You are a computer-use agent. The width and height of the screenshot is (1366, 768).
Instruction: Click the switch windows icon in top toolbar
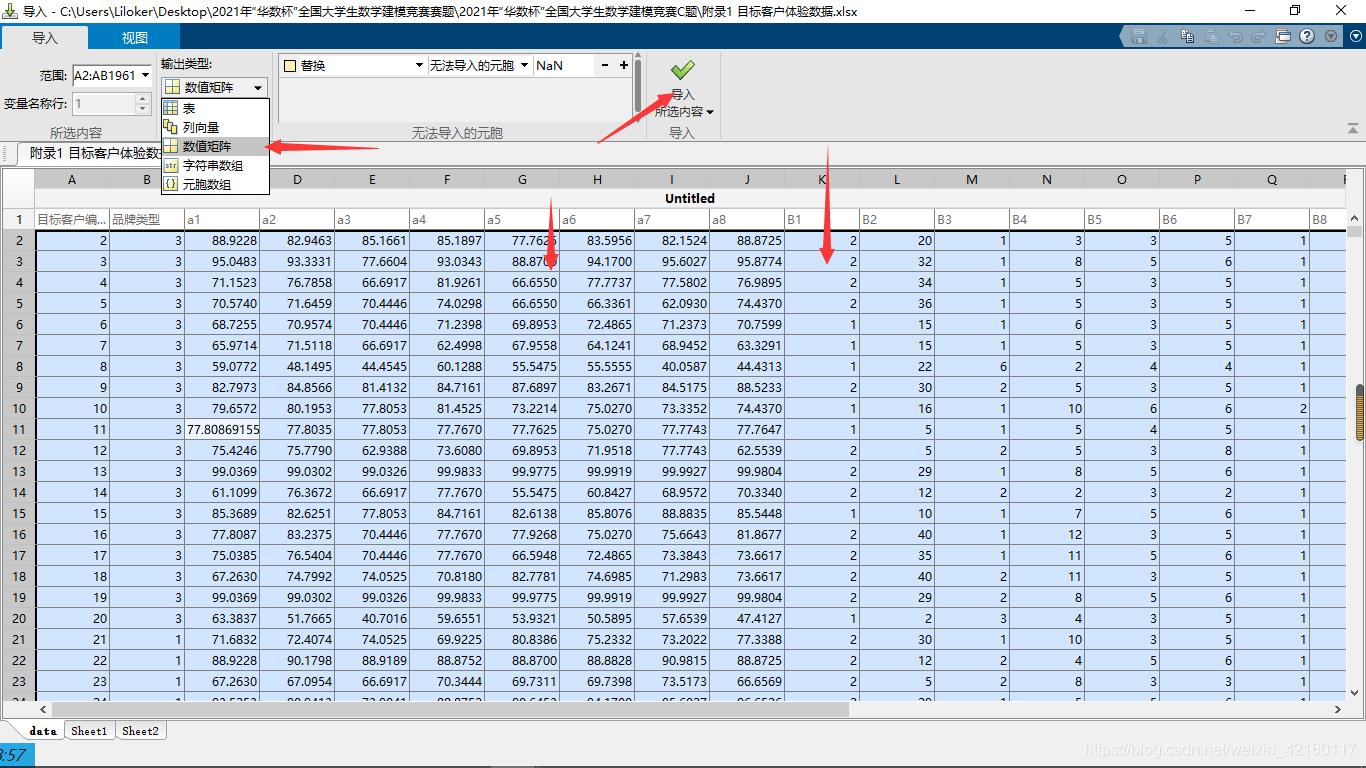pos(1283,36)
